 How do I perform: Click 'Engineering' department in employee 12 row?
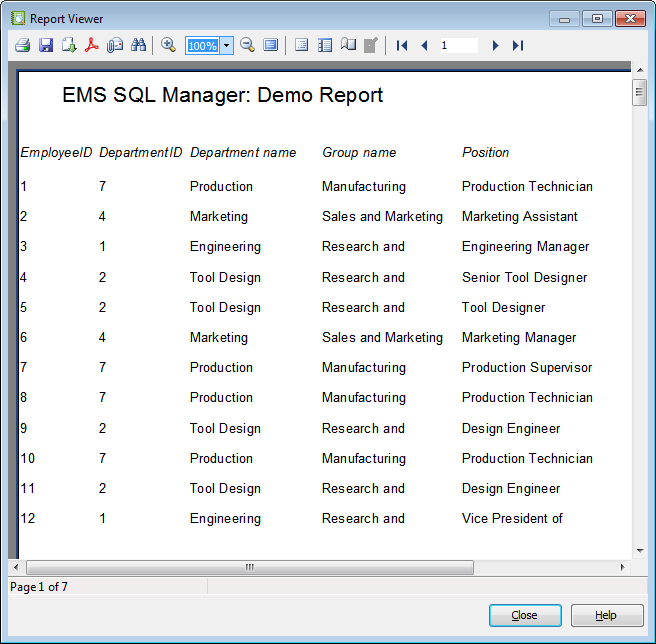pyautogui.click(x=225, y=518)
